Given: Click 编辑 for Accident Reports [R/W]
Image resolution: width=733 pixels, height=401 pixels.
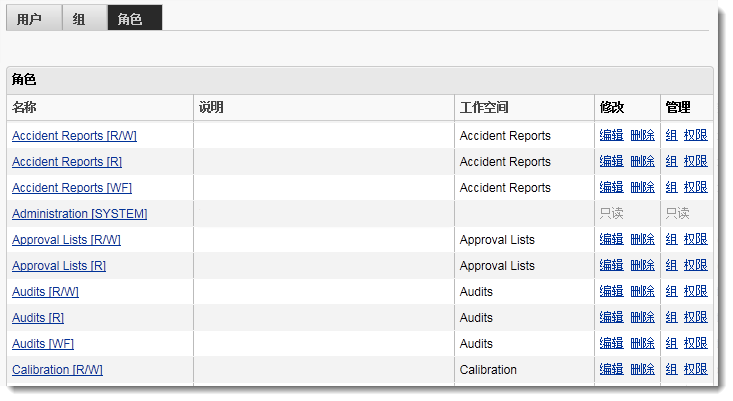Looking at the screenshot, I should pyautogui.click(x=611, y=136).
